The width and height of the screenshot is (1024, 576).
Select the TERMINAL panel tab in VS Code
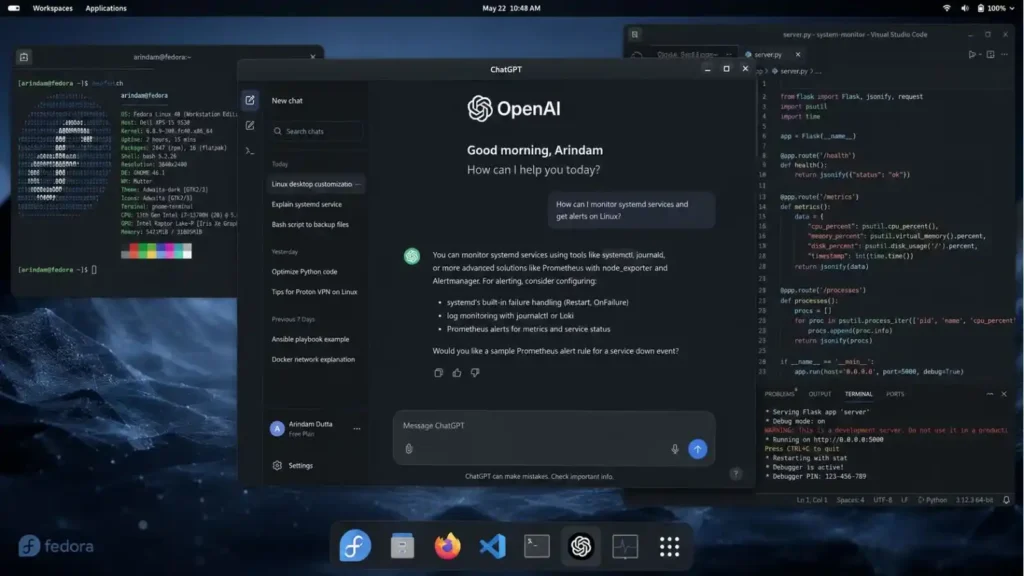tap(858, 394)
